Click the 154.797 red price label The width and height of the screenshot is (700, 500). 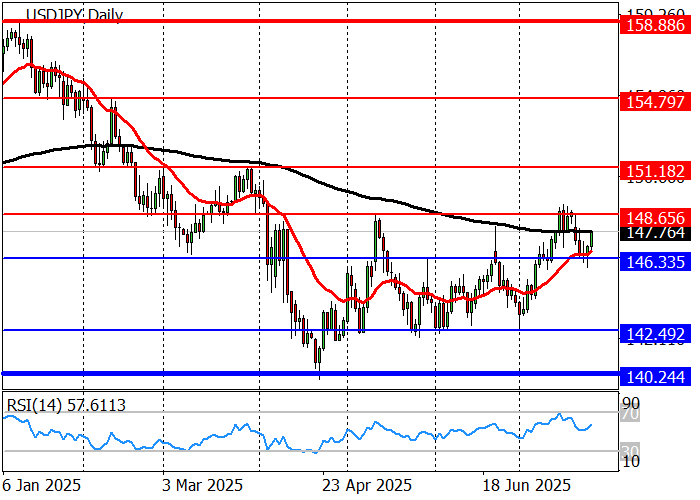653,102
